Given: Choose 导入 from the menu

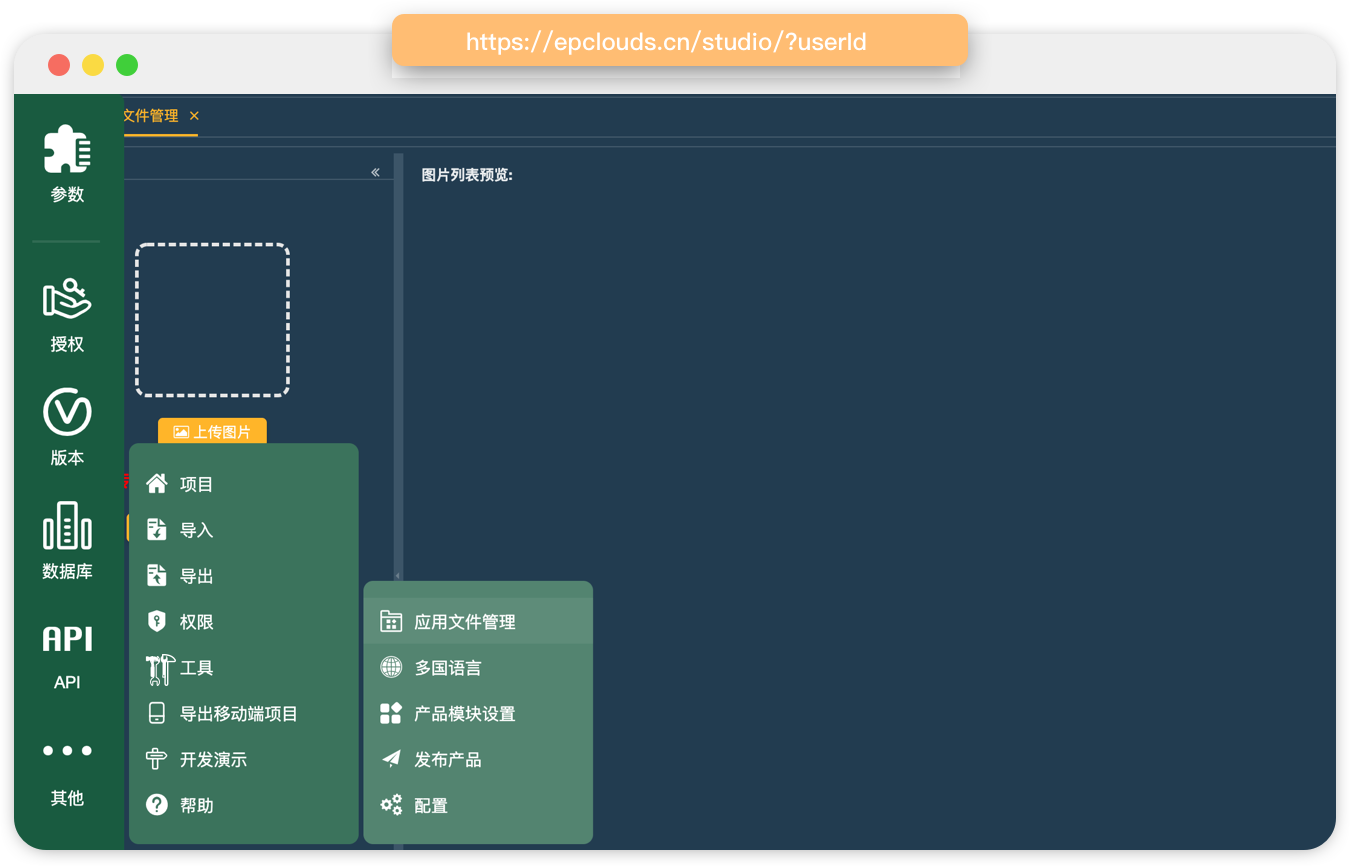Looking at the screenshot, I should [244, 530].
